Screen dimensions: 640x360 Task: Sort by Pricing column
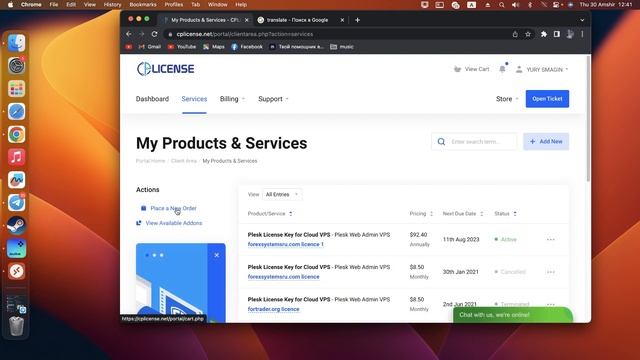[421, 214]
